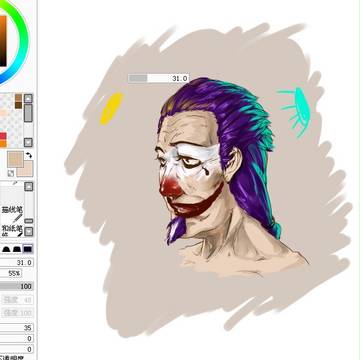Click the brush size field showing 31.0
The image size is (360, 360).
point(17,262)
